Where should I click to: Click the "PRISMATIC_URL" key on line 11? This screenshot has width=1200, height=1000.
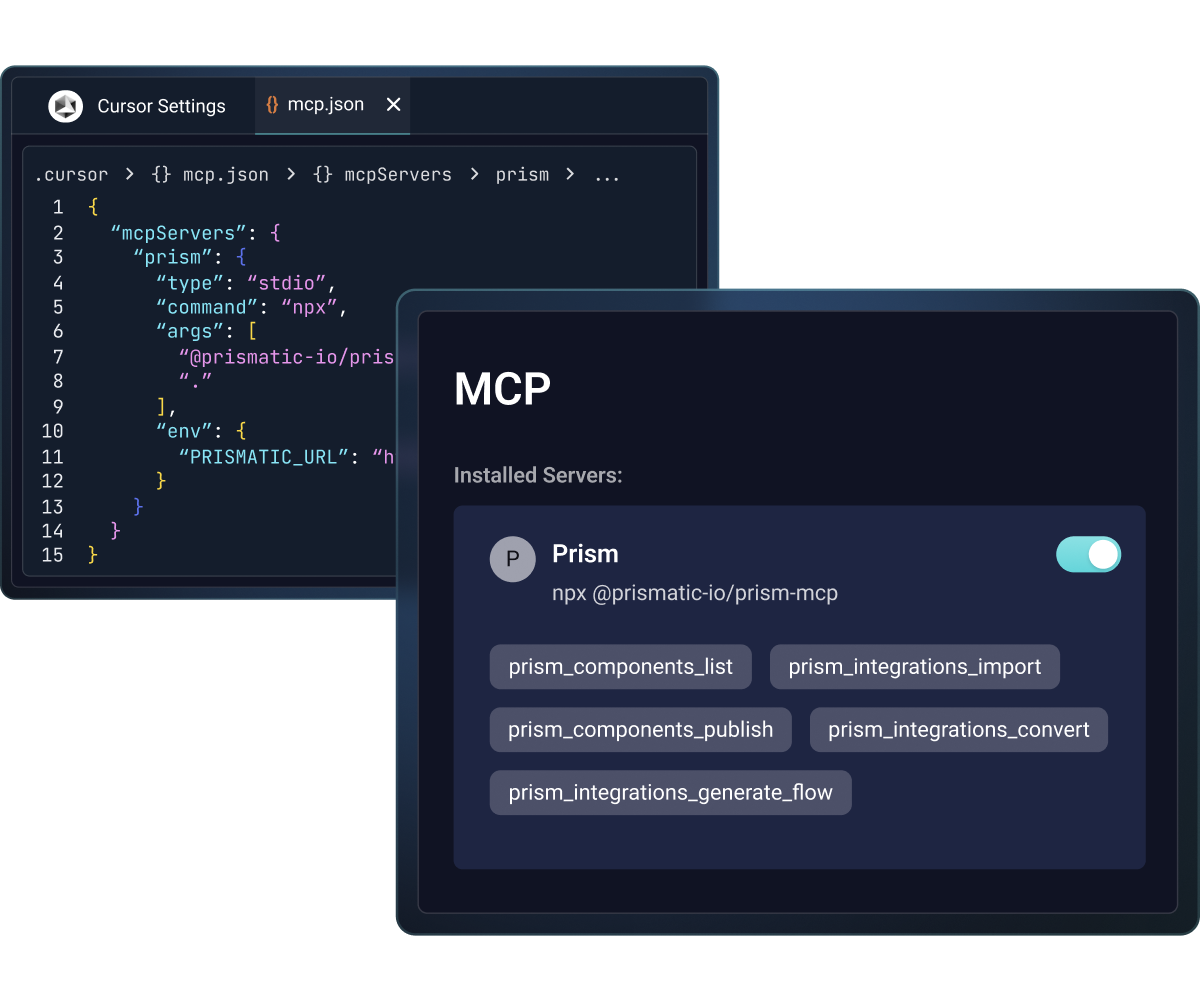(x=263, y=457)
